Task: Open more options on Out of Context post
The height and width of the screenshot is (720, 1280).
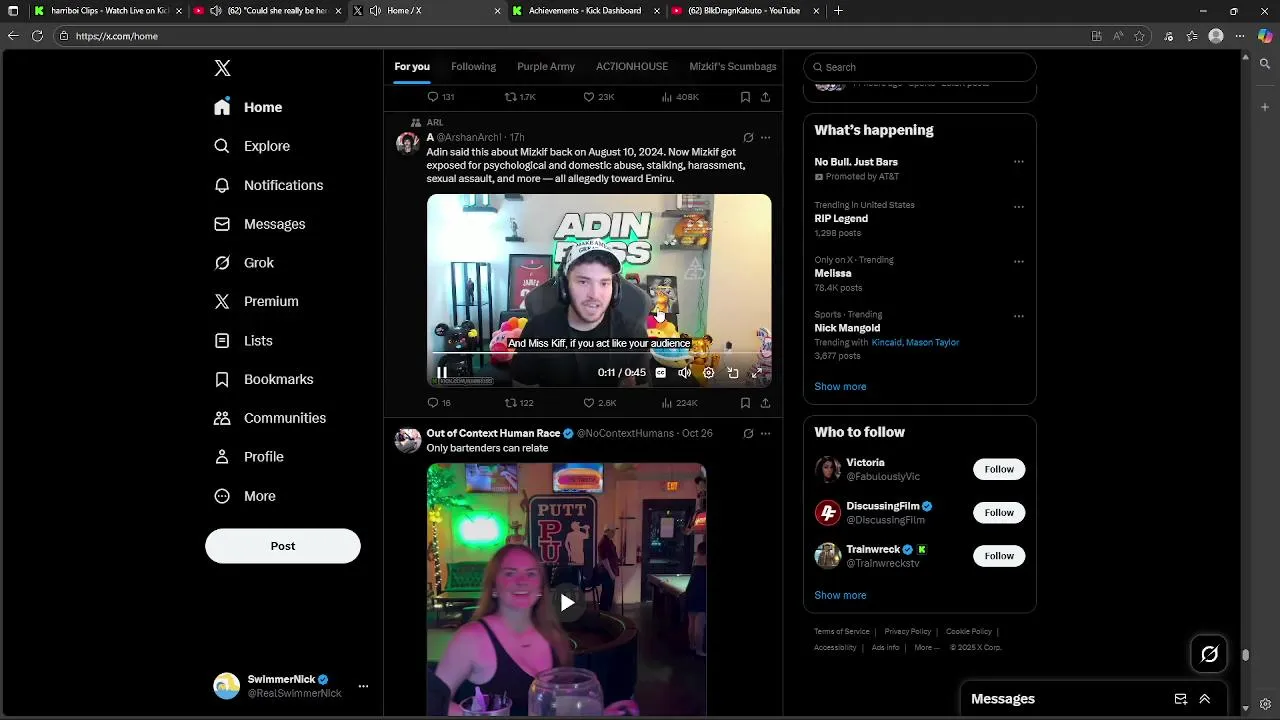Action: [765, 434]
